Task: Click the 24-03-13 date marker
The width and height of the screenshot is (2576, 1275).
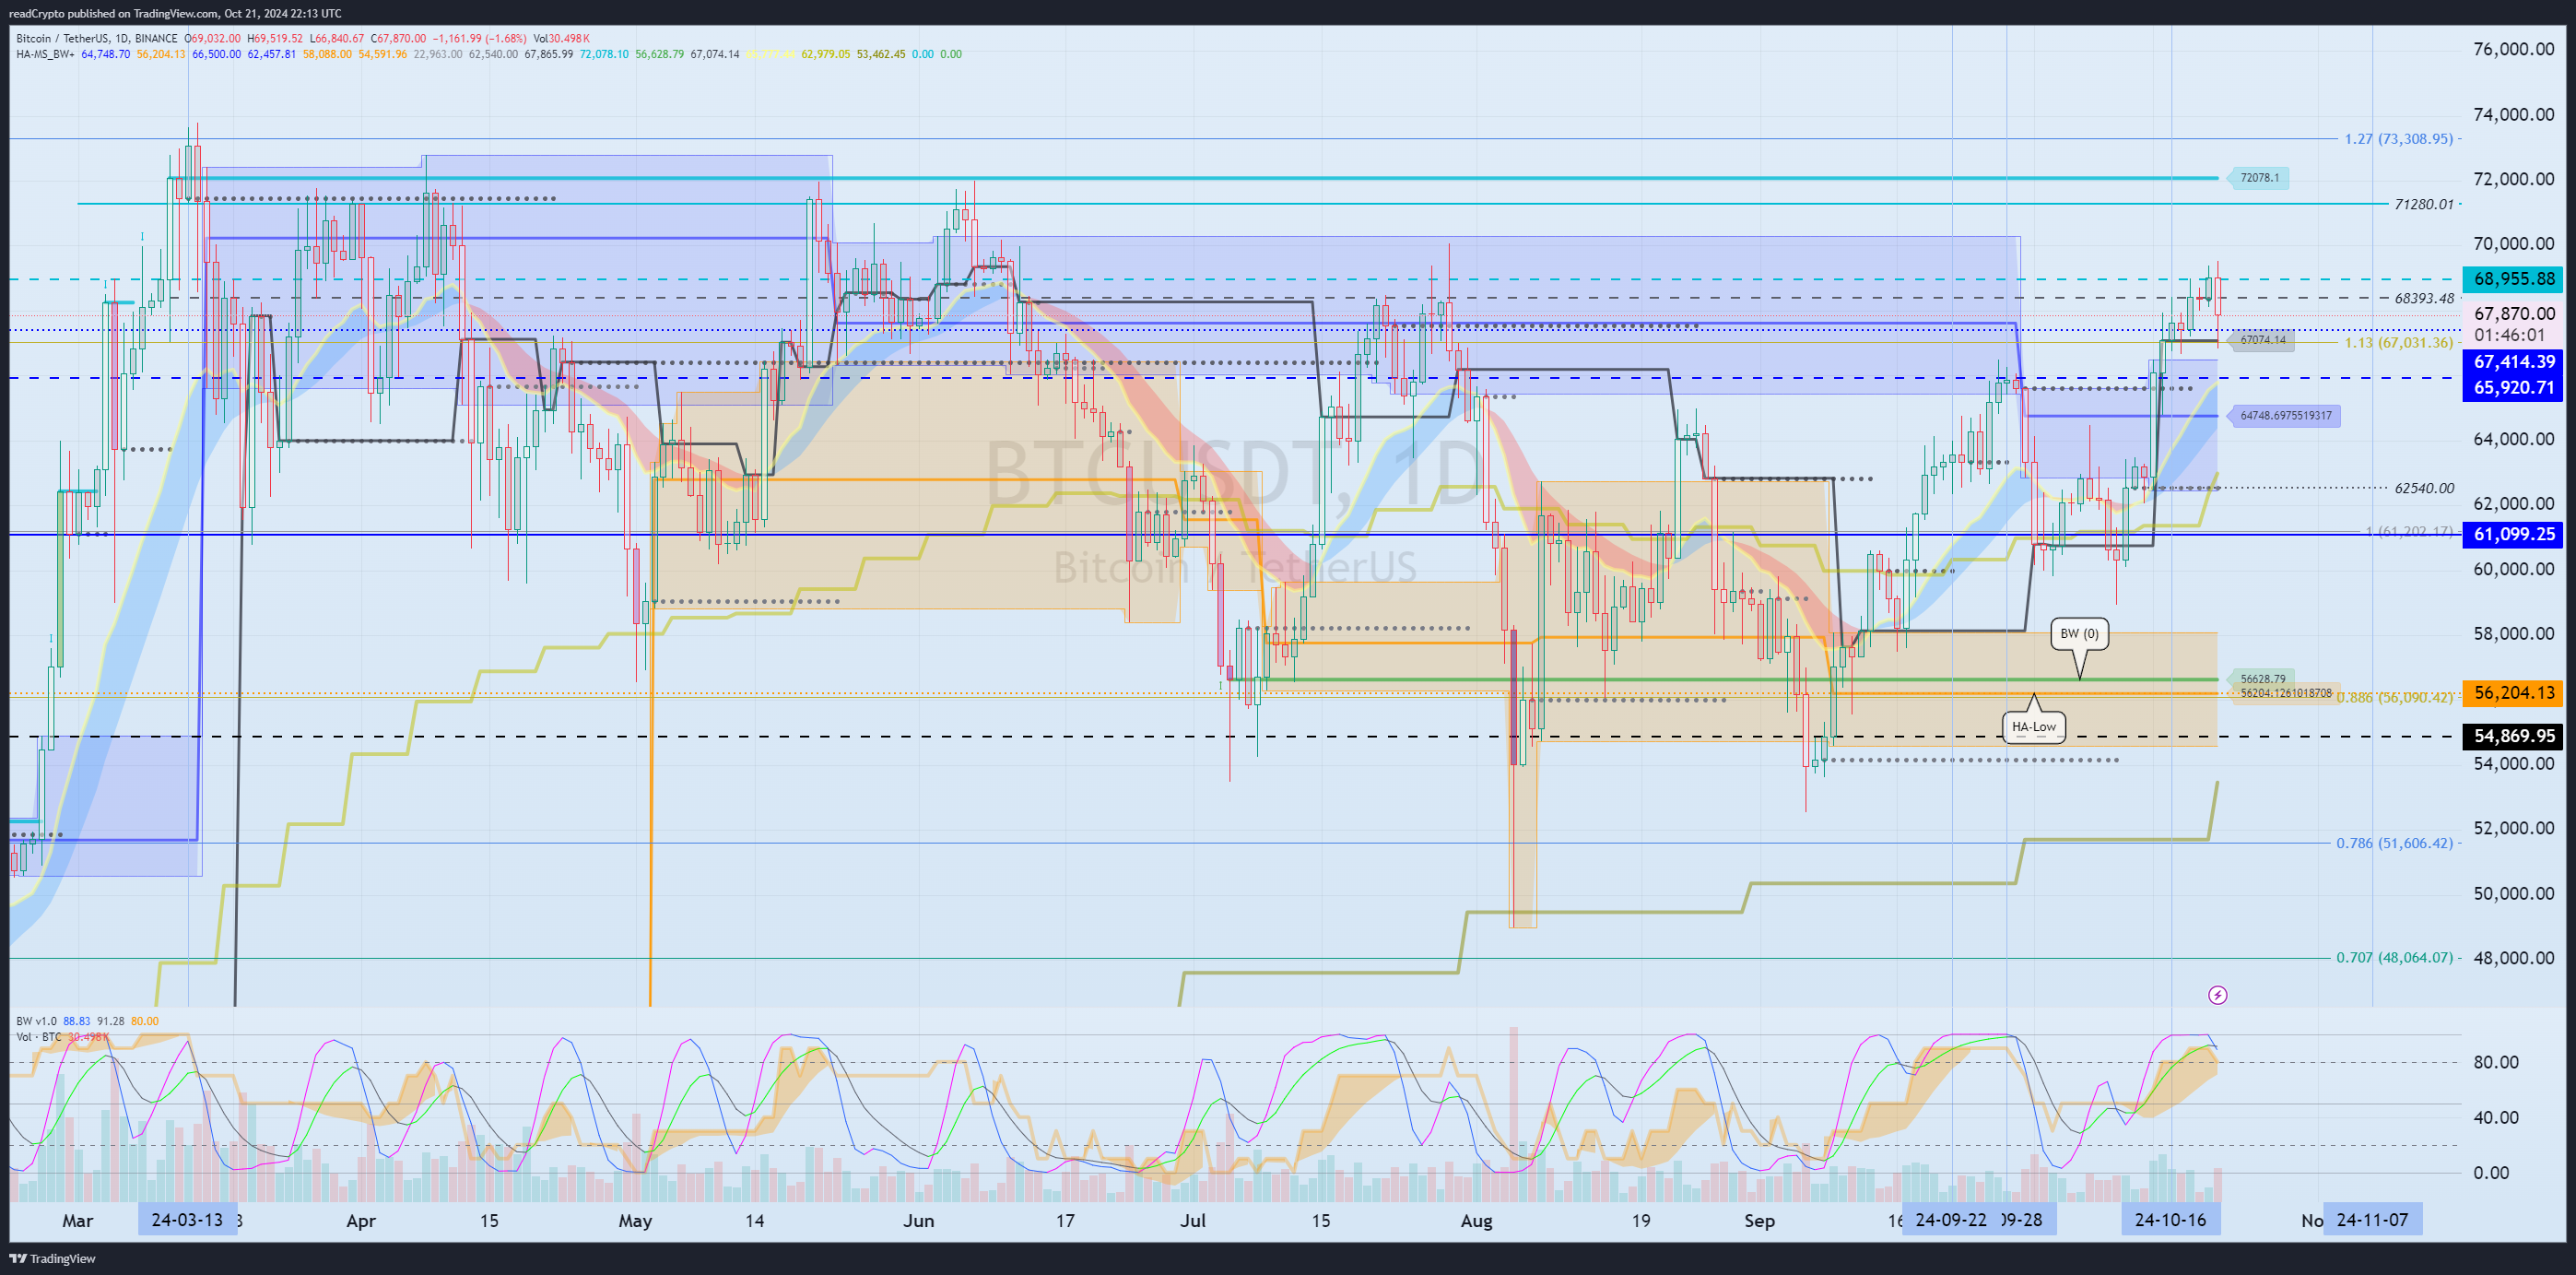Action: 187,1219
